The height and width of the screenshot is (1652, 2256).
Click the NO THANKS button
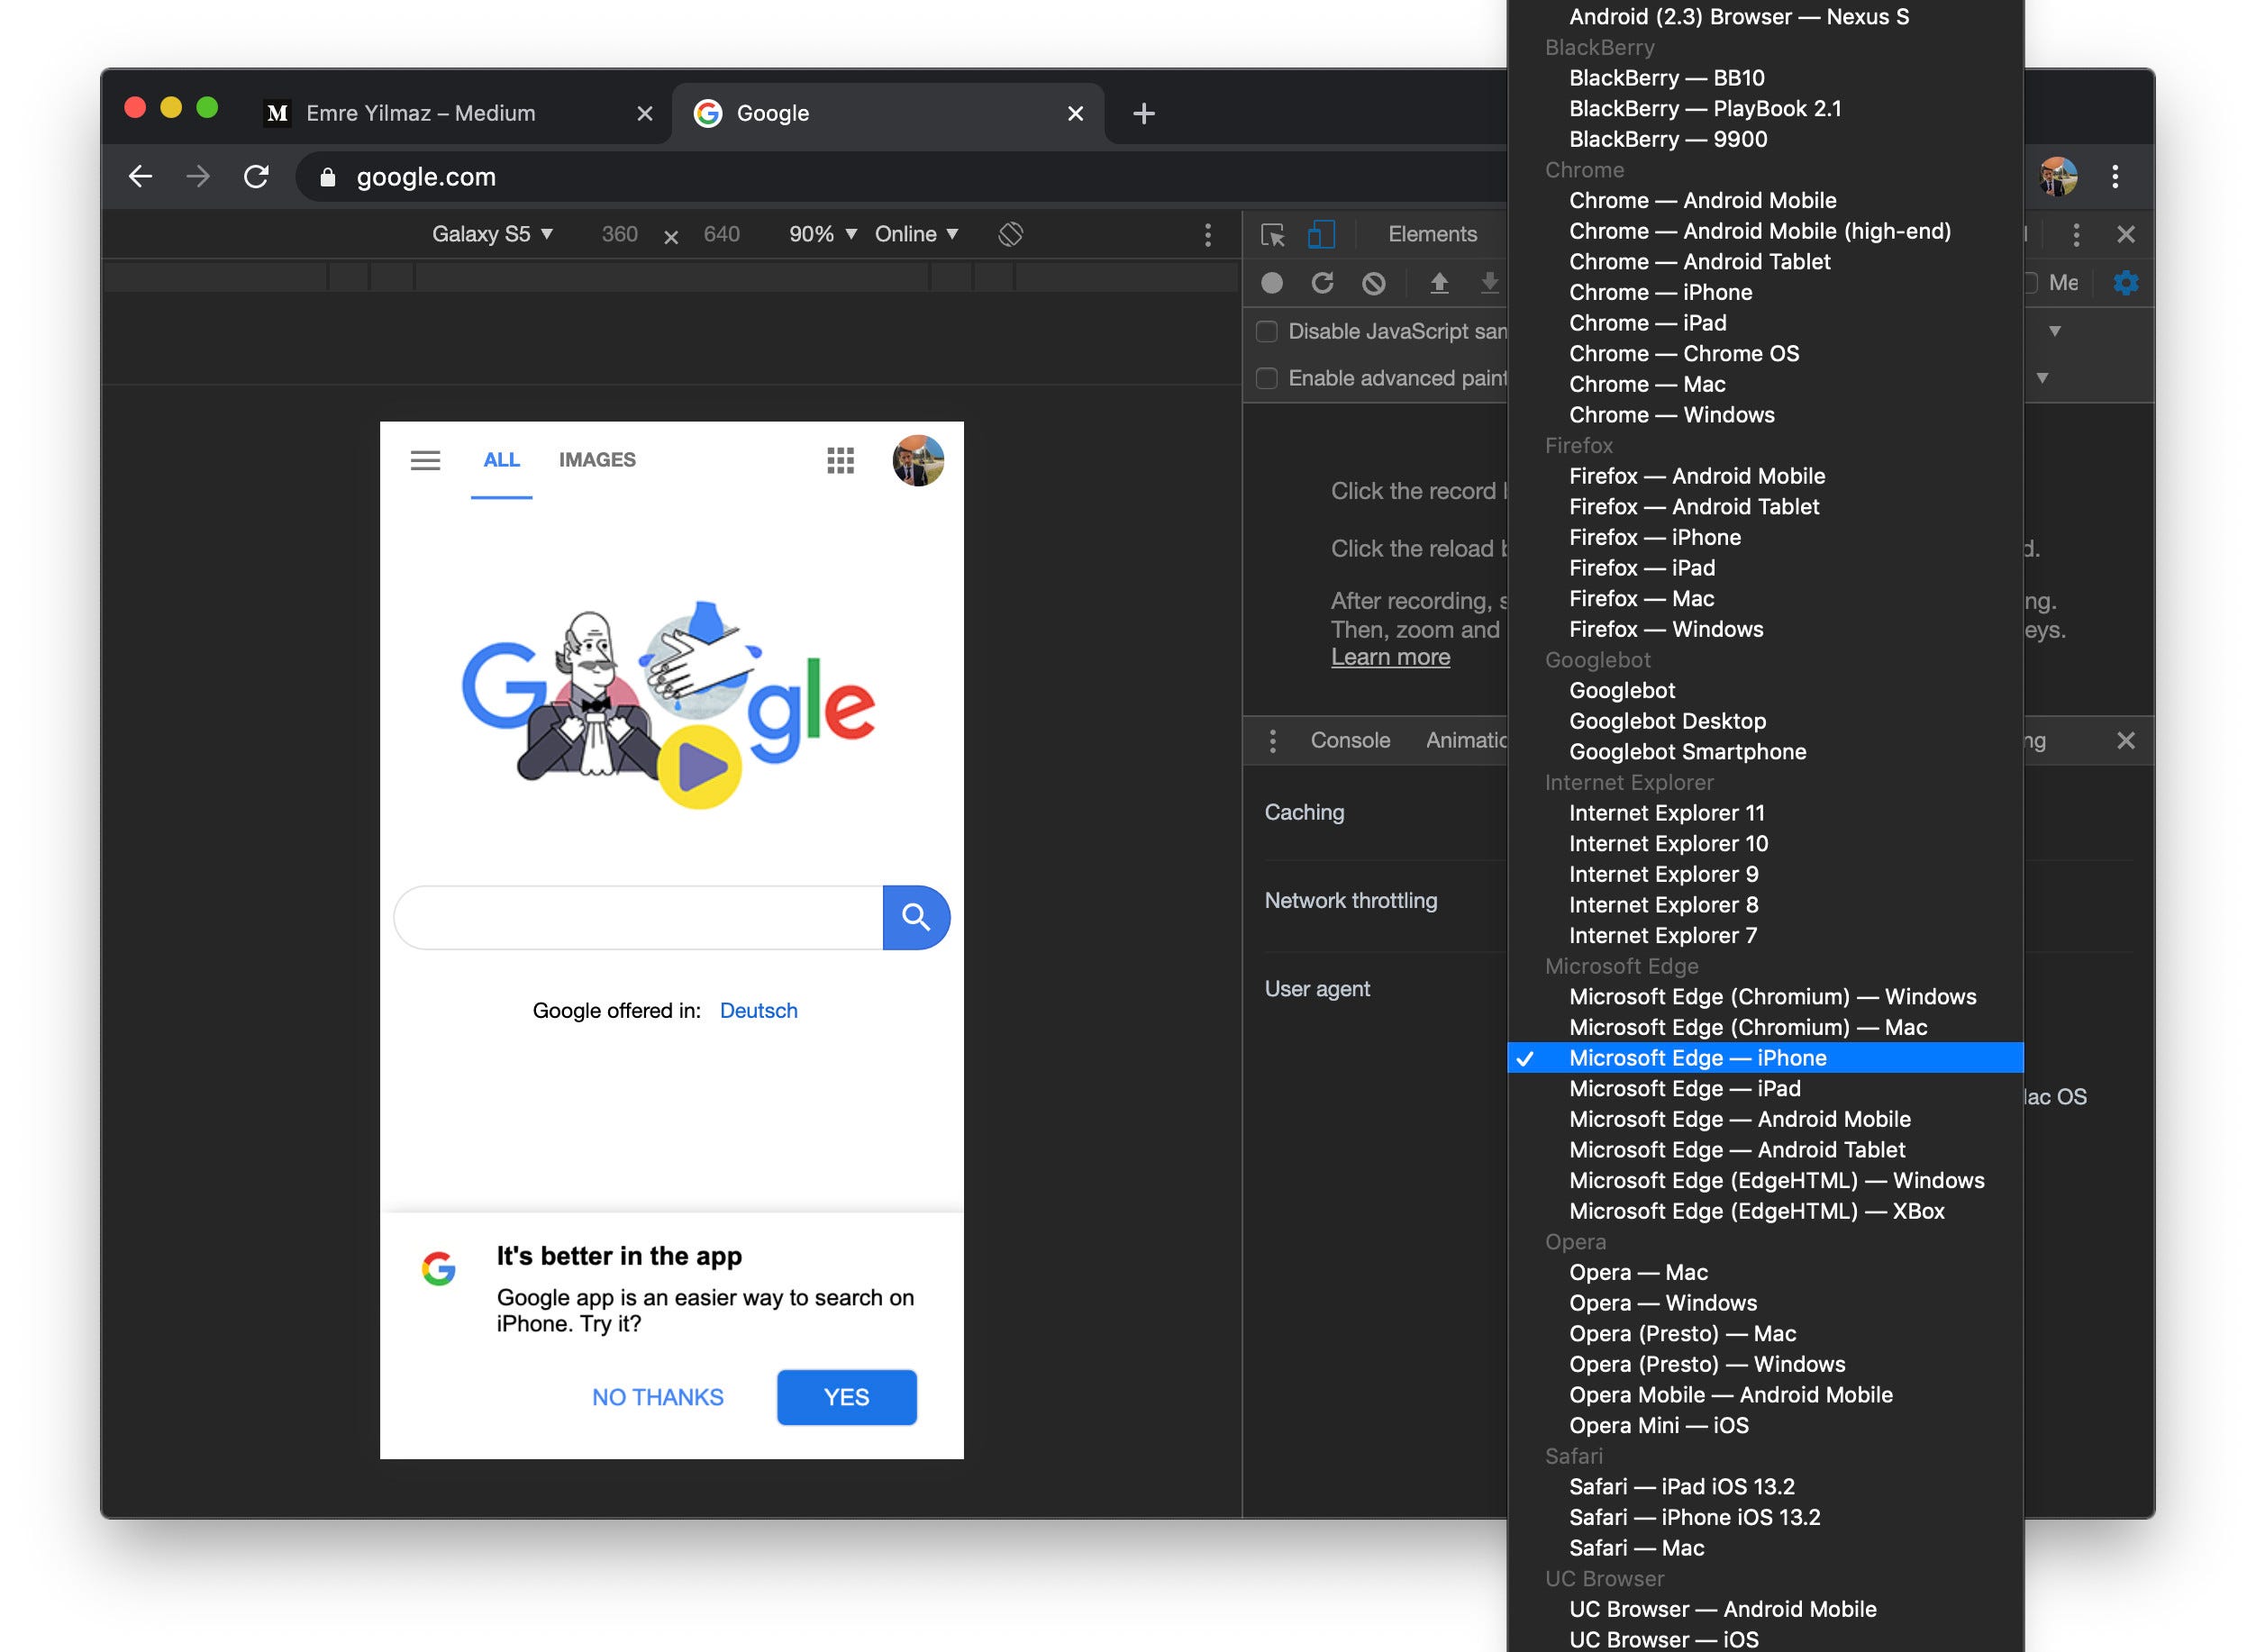click(x=657, y=1397)
